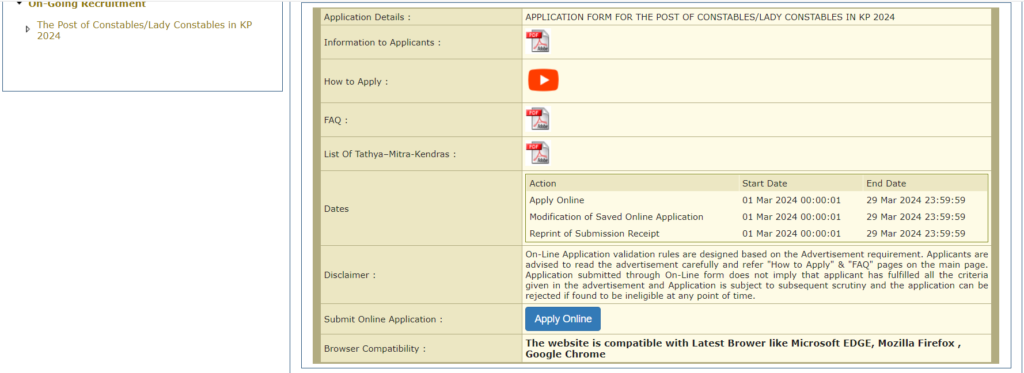Screen dimensions: 1024x373
Task: Open the Information to Applicants PDF icon
Action: 537,41
